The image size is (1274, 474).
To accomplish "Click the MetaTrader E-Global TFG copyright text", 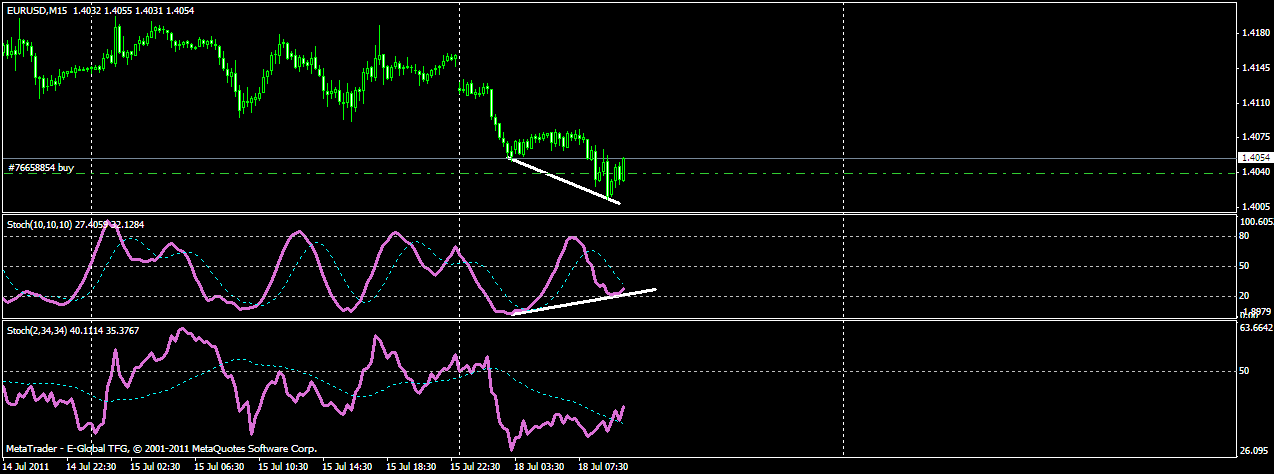I will pos(162,449).
